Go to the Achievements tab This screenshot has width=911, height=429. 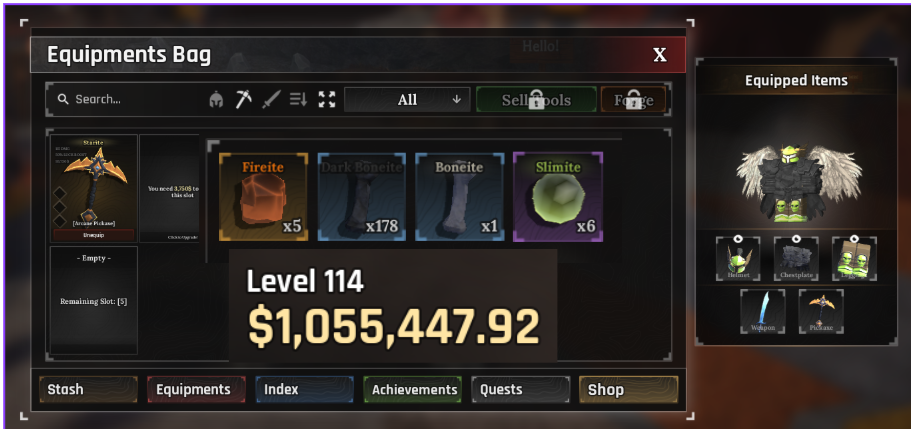413,389
